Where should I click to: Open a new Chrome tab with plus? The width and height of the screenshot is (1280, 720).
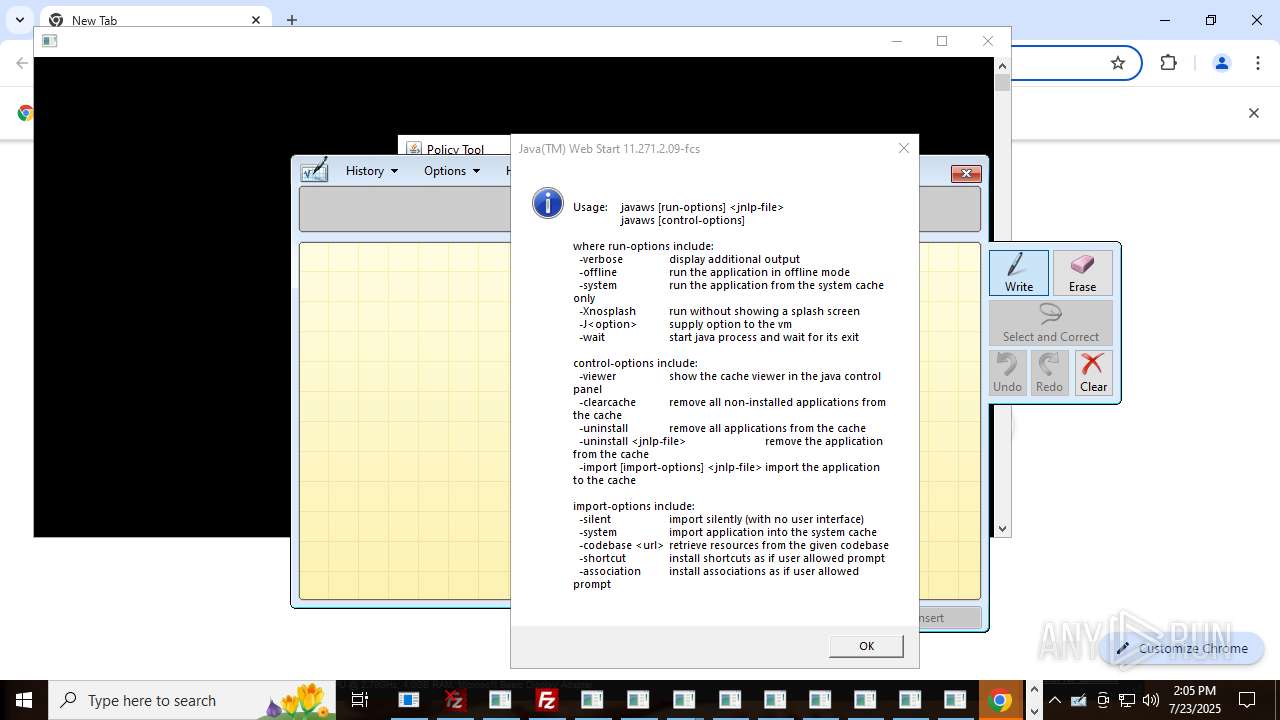[292, 20]
